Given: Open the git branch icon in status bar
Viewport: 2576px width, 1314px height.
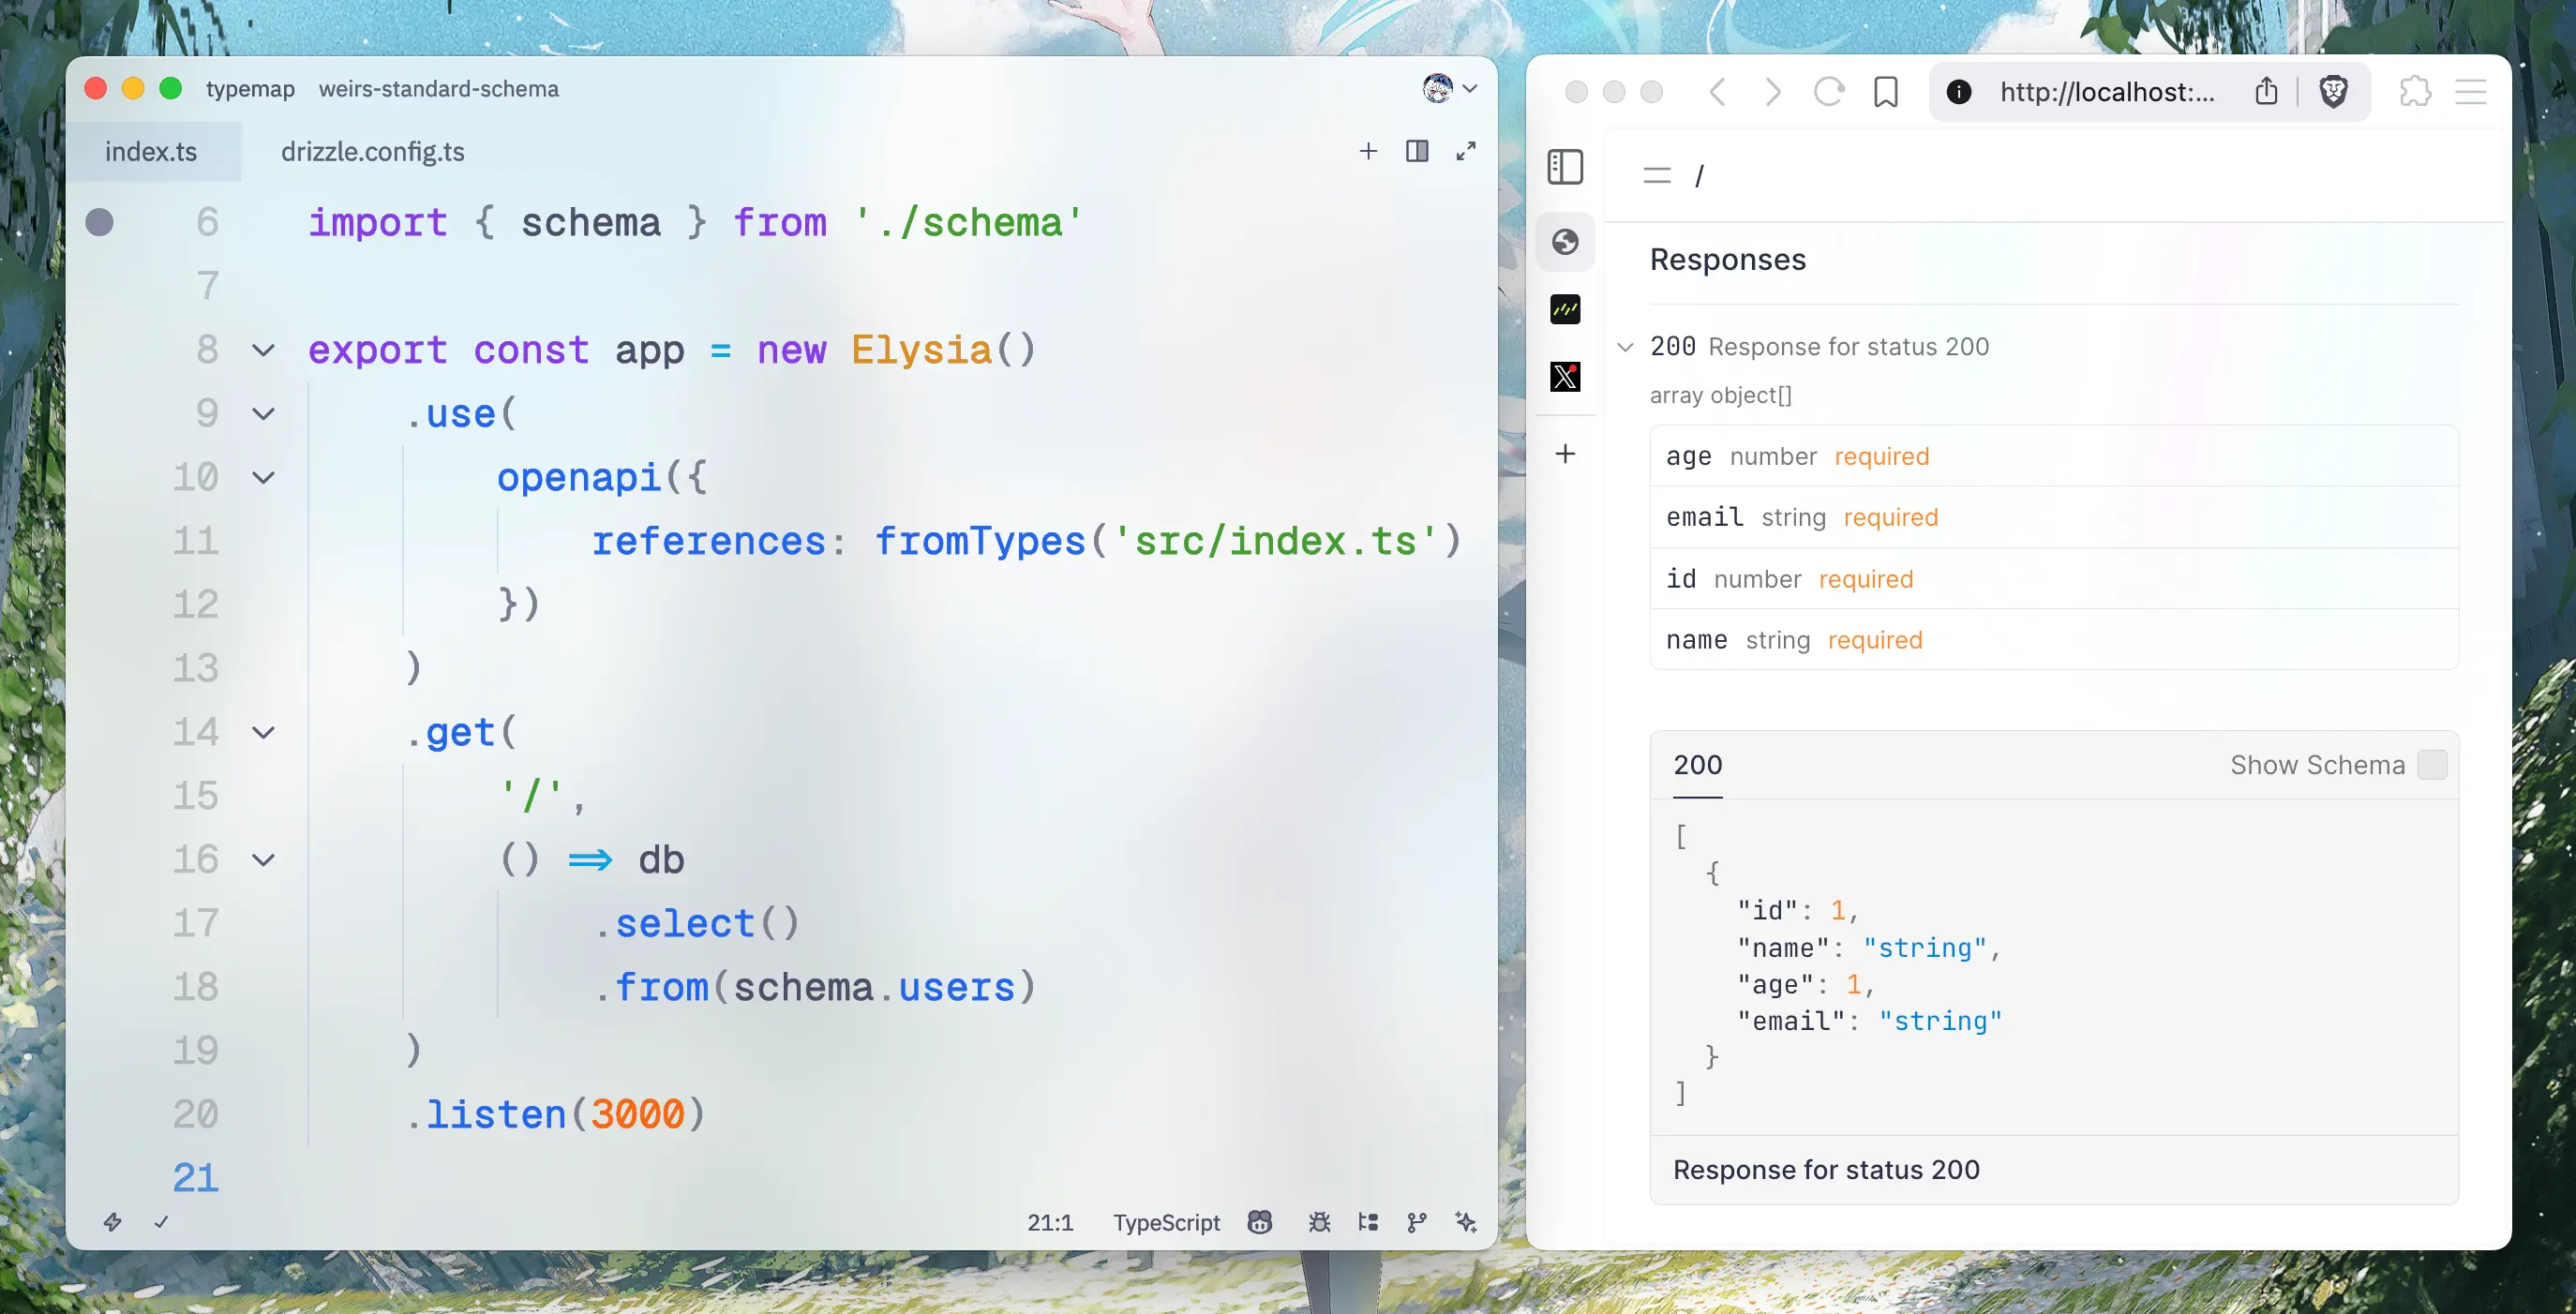Looking at the screenshot, I should [1417, 1222].
